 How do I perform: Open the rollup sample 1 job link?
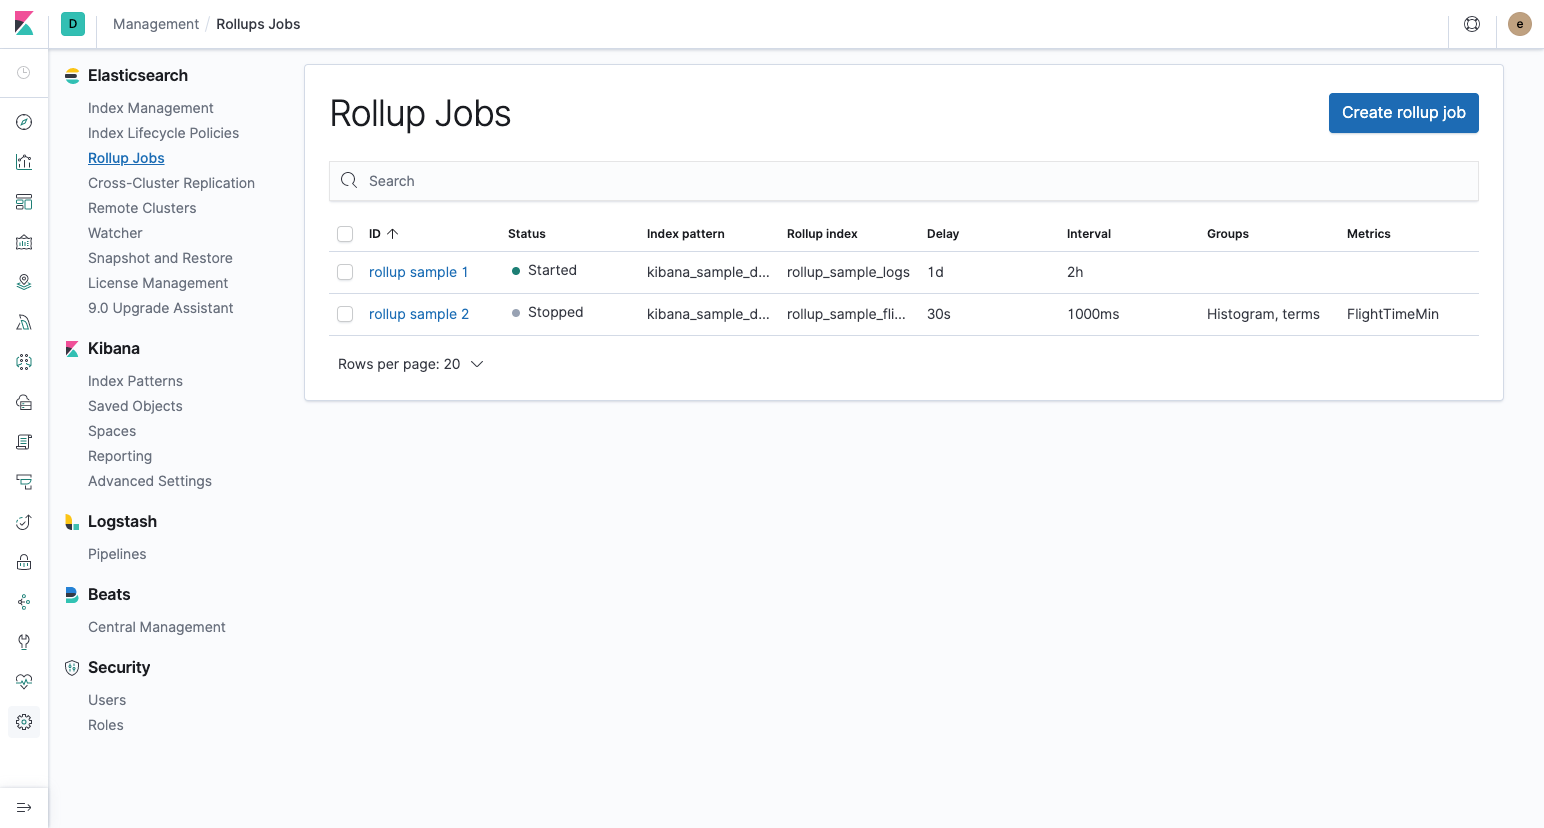click(418, 271)
